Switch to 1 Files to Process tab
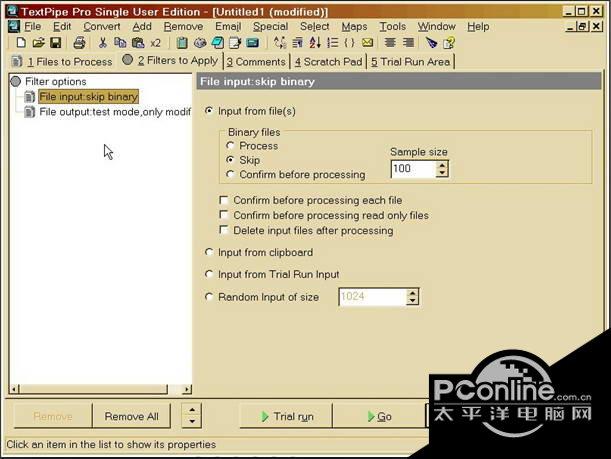Viewport: 611px width, 459px height. tap(62, 62)
